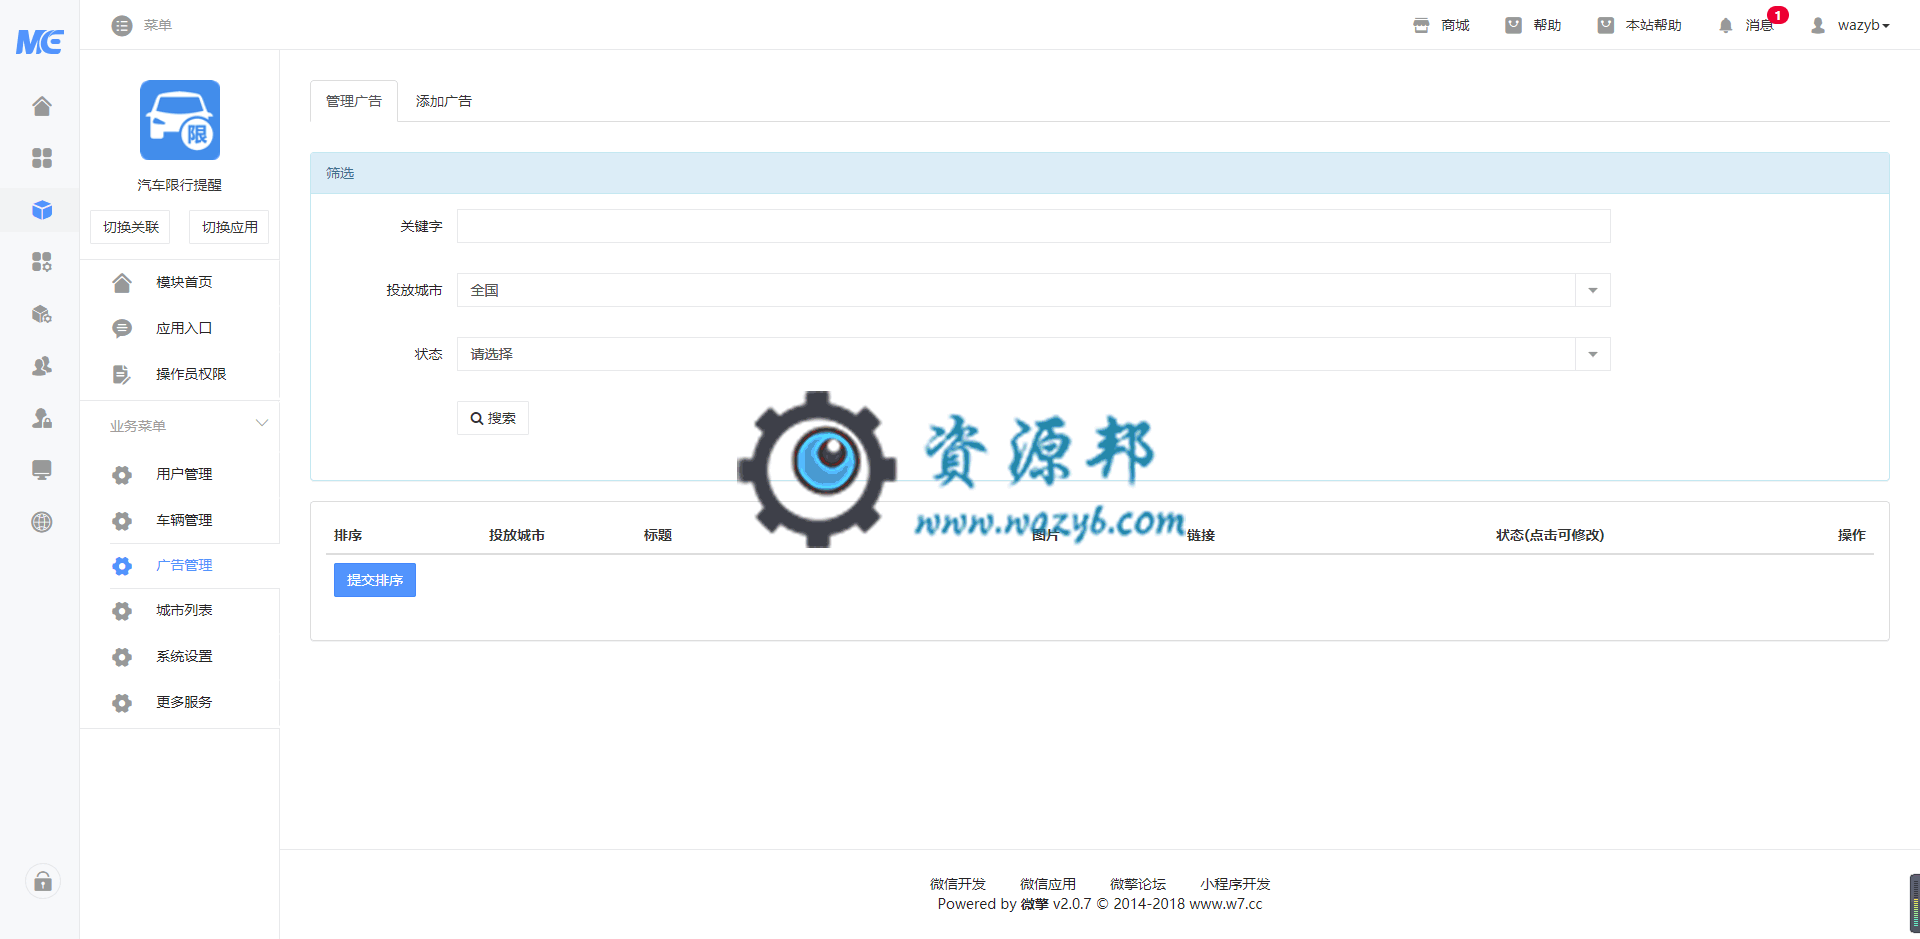Viewport: 1920px width, 939px height.
Task: Open the monitor icon in left rail
Action: point(42,470)
